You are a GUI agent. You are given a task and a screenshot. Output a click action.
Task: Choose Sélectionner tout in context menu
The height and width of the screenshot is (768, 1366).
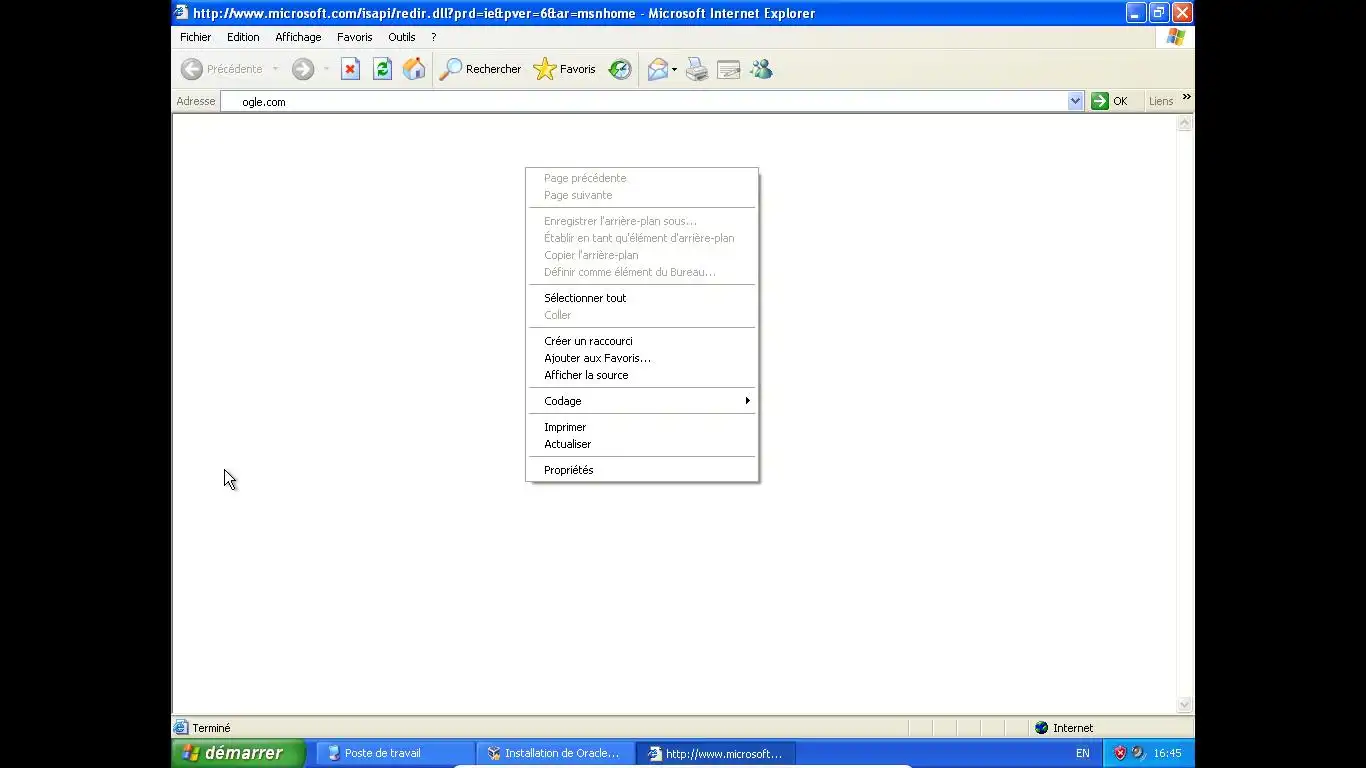click(x=641, y=298)
